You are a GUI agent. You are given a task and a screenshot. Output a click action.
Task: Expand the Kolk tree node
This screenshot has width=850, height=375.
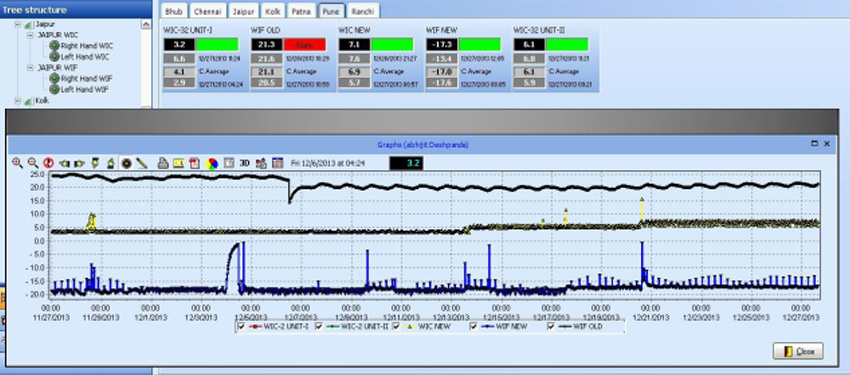tap(18, 101)
